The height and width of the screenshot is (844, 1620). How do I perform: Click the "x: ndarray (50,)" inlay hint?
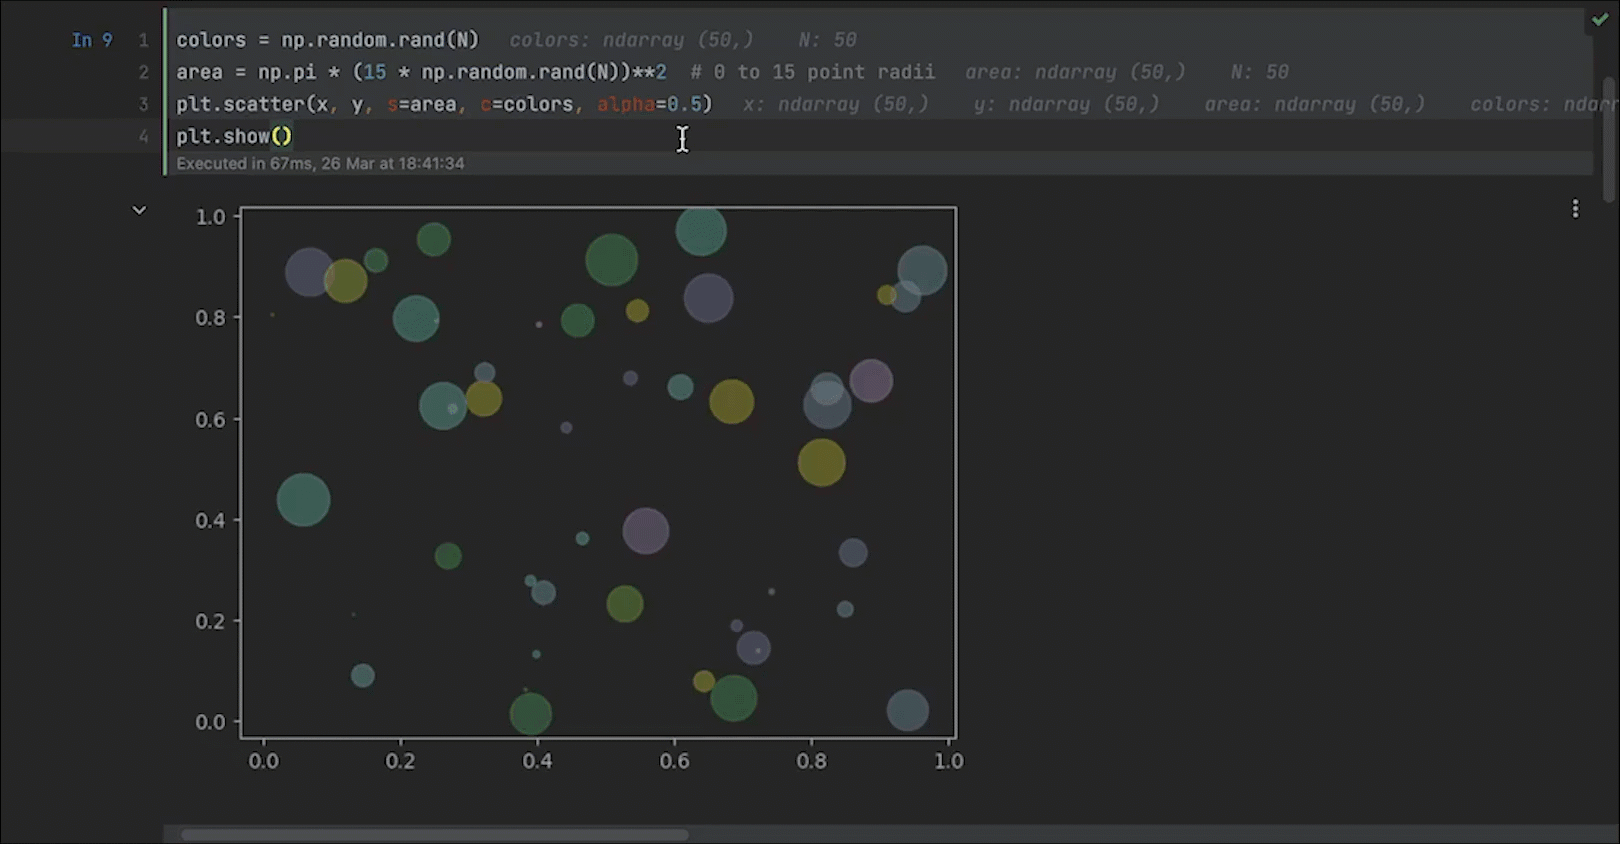[x=835, y=104]
